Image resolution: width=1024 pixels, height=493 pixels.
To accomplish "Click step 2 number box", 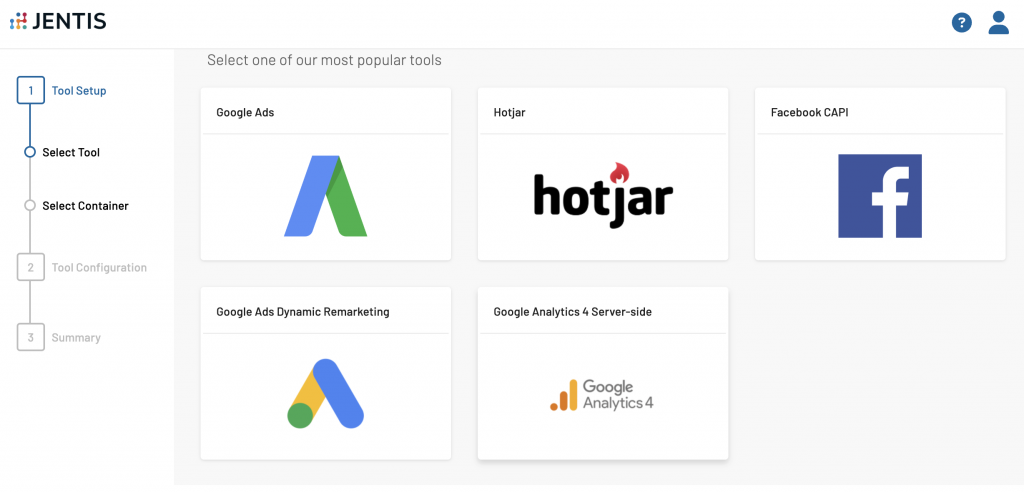I will coord(31,268).
